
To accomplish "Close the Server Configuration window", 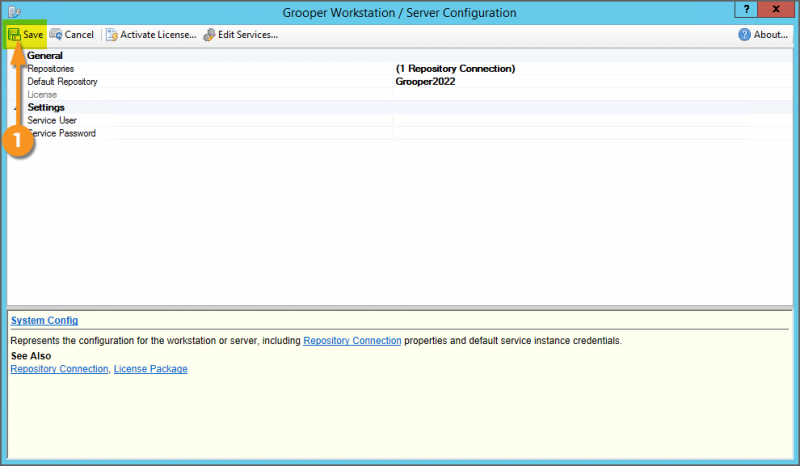I will 776,9.
